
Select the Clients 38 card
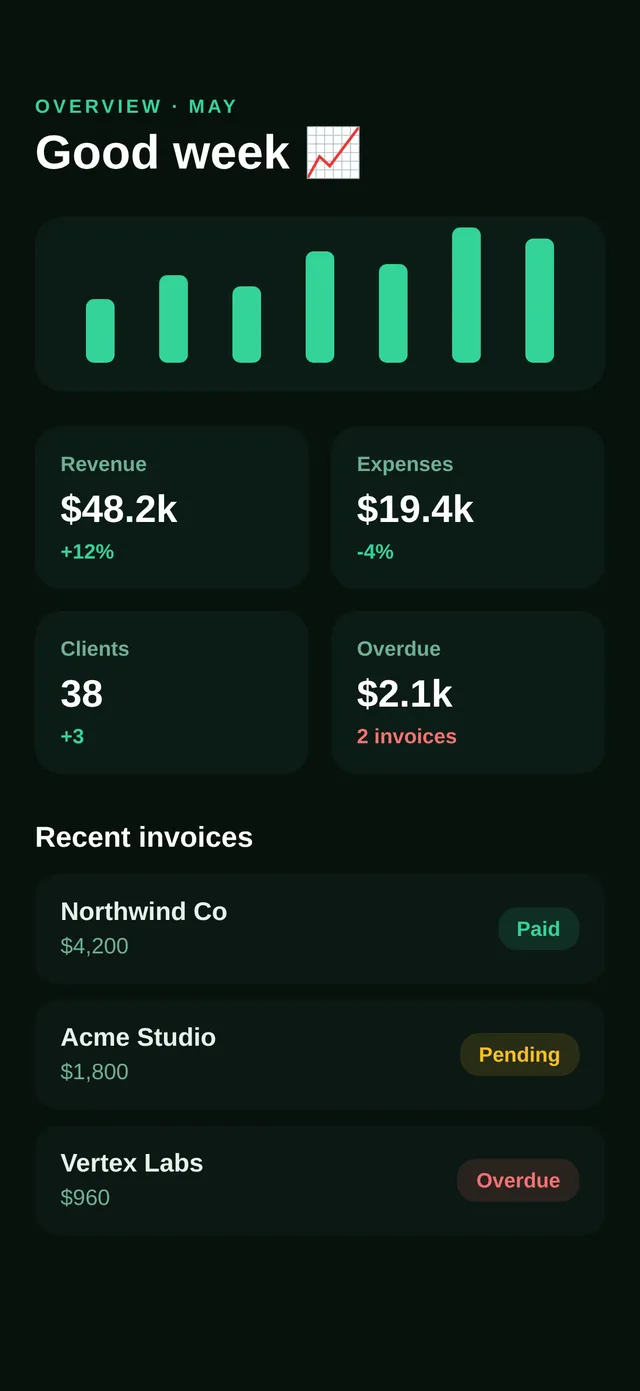[x=172, y=693]
